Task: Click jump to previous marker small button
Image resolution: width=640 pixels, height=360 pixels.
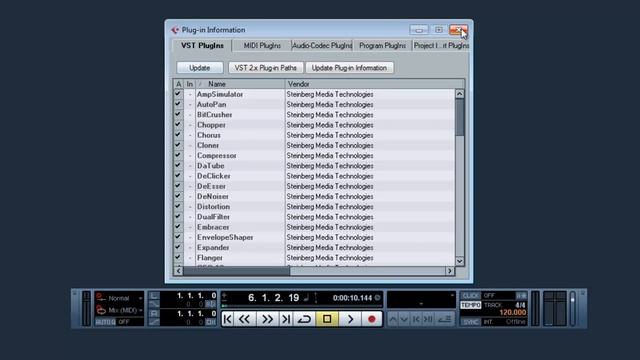Action: [416, 319]
